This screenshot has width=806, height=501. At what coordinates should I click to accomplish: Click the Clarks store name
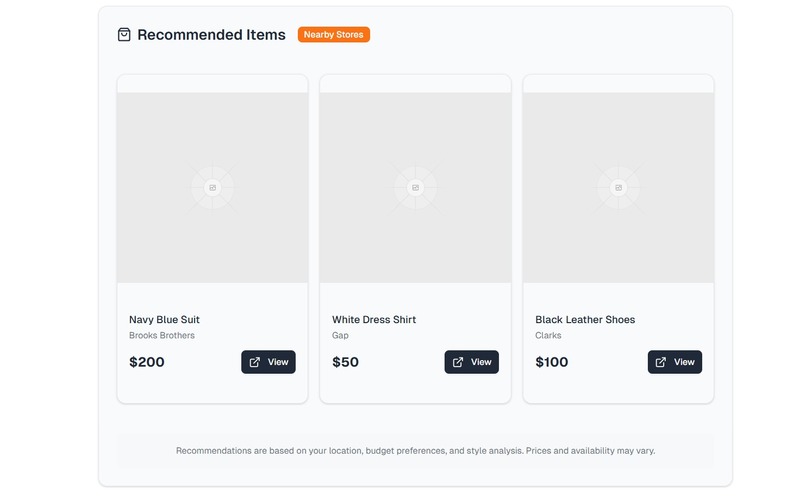548,336
